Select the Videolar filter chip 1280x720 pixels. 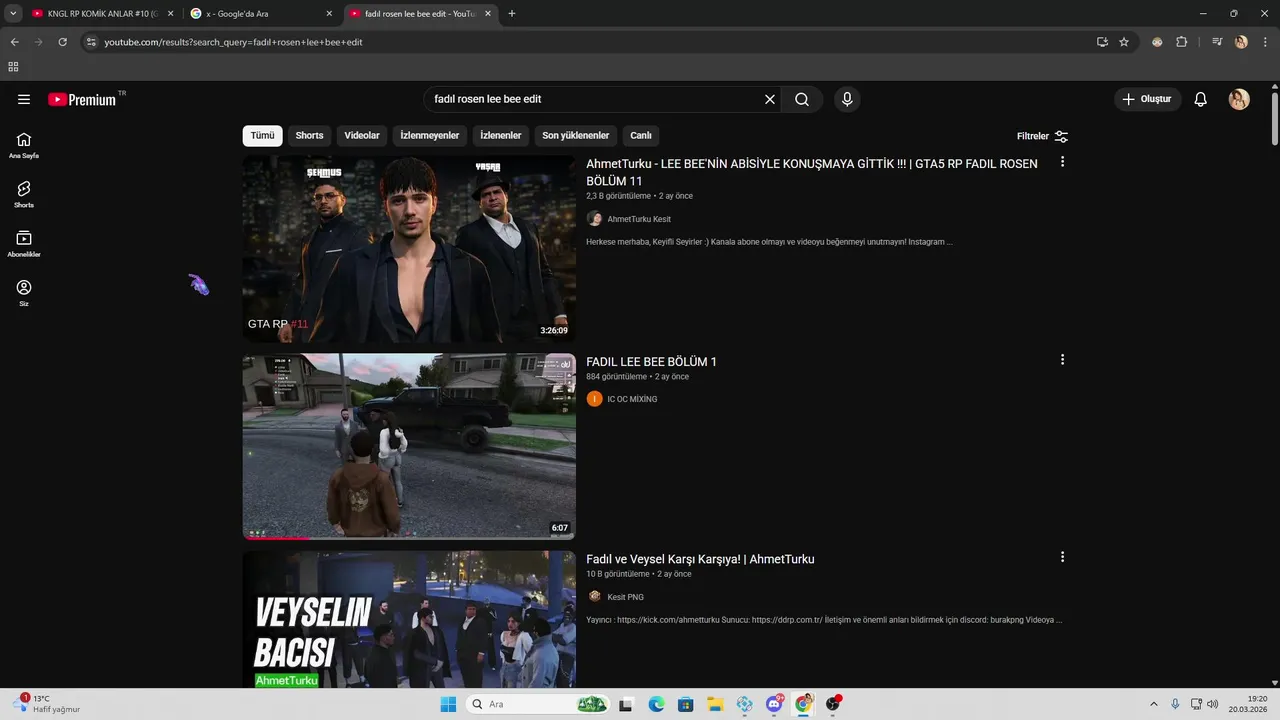pos(362,136)
